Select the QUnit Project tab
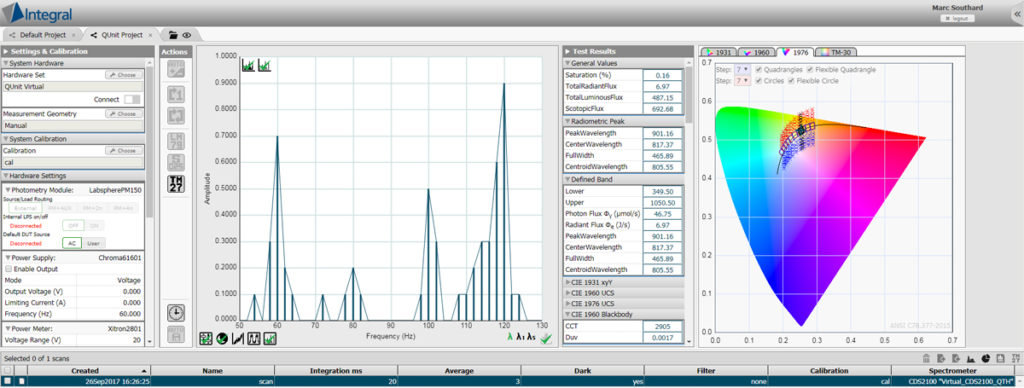Image resolution: width=1024 pixels, height=388 pixels. coord(121,35)
